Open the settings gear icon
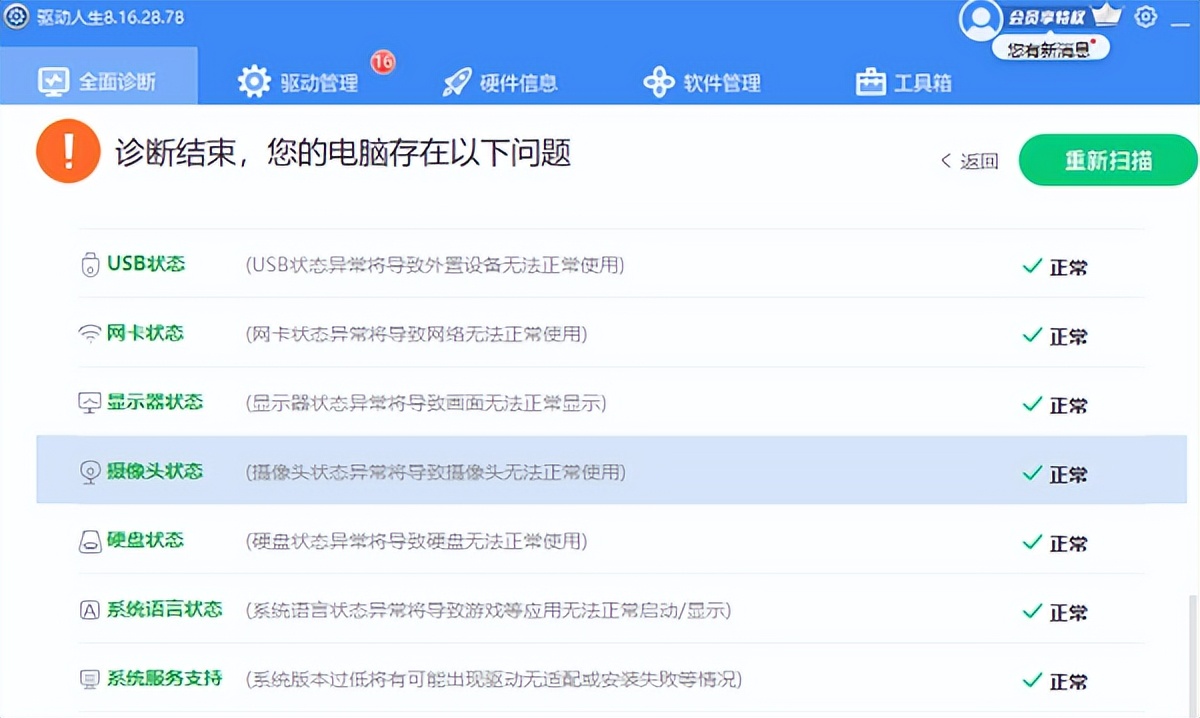Image resolution: width=1200 pixels, height=718 pixels. (x=1145, y=16)
